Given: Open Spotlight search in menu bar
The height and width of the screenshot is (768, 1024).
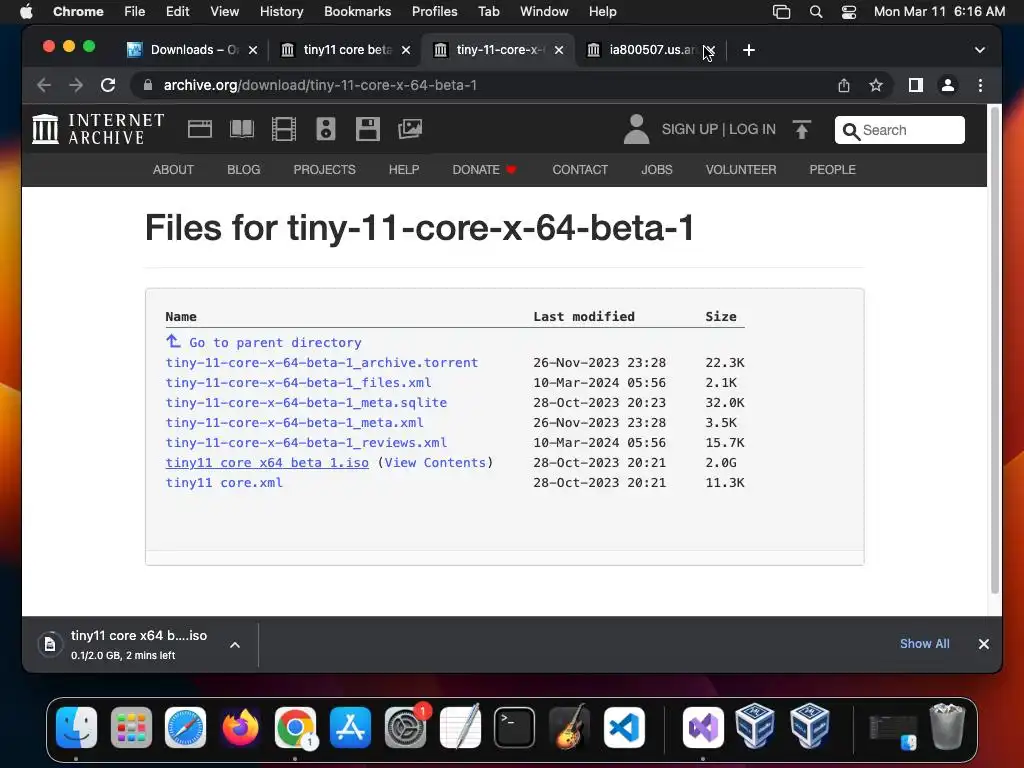Looking at the screenshot, I should [816, 12].
